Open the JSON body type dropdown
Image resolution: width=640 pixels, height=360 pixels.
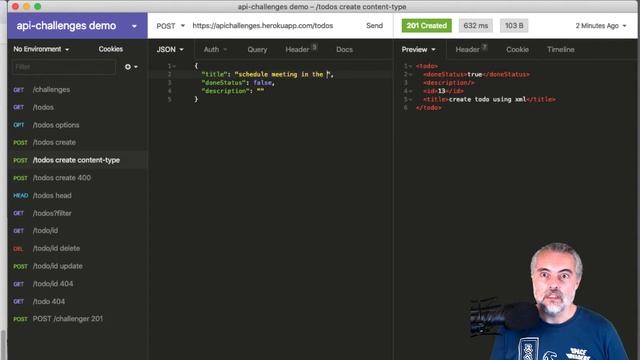click(170, 49)
